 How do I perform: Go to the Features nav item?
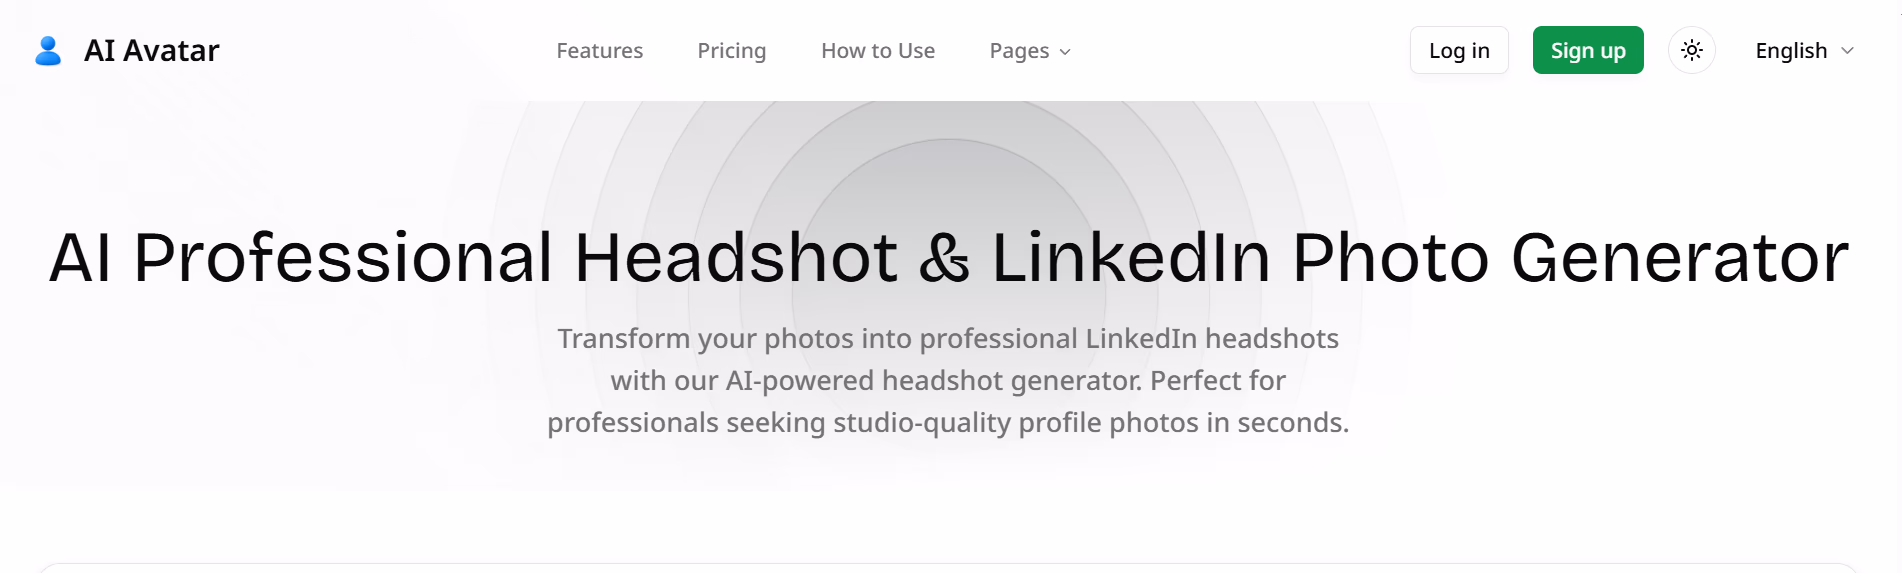click(599, 51)
